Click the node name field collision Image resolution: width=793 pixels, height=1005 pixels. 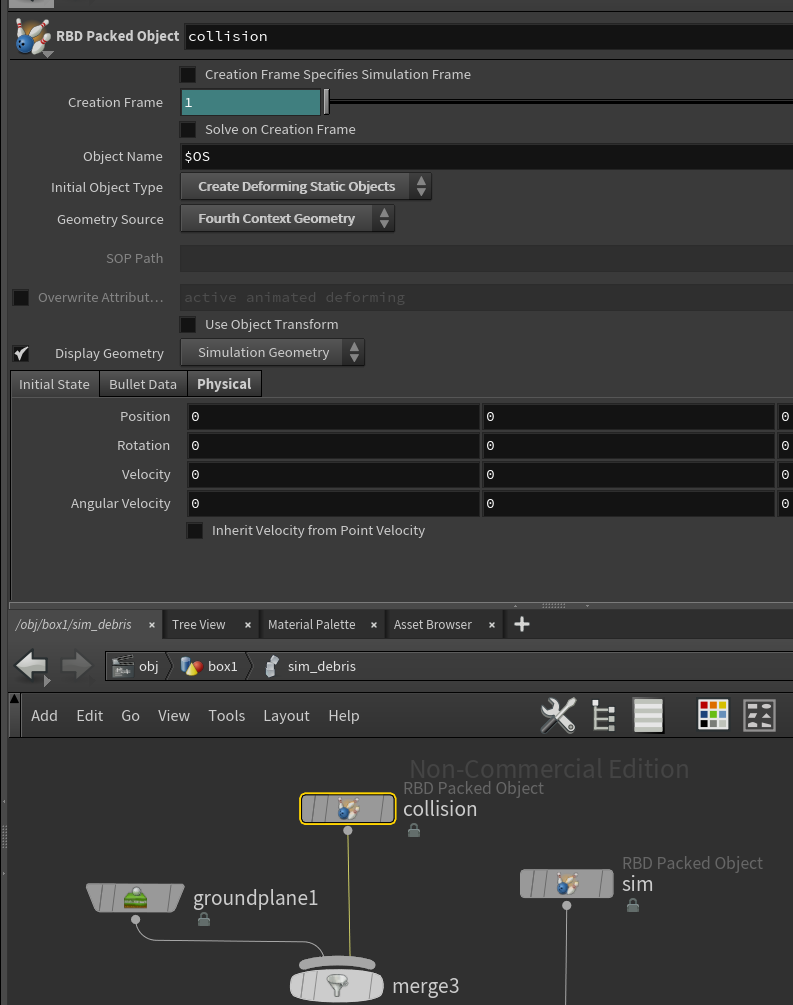[488, 37]
